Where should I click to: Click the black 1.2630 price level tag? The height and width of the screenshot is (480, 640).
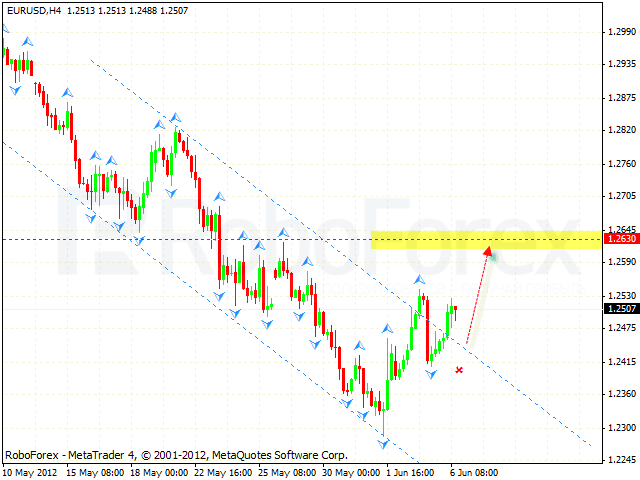tap(621, 239)
